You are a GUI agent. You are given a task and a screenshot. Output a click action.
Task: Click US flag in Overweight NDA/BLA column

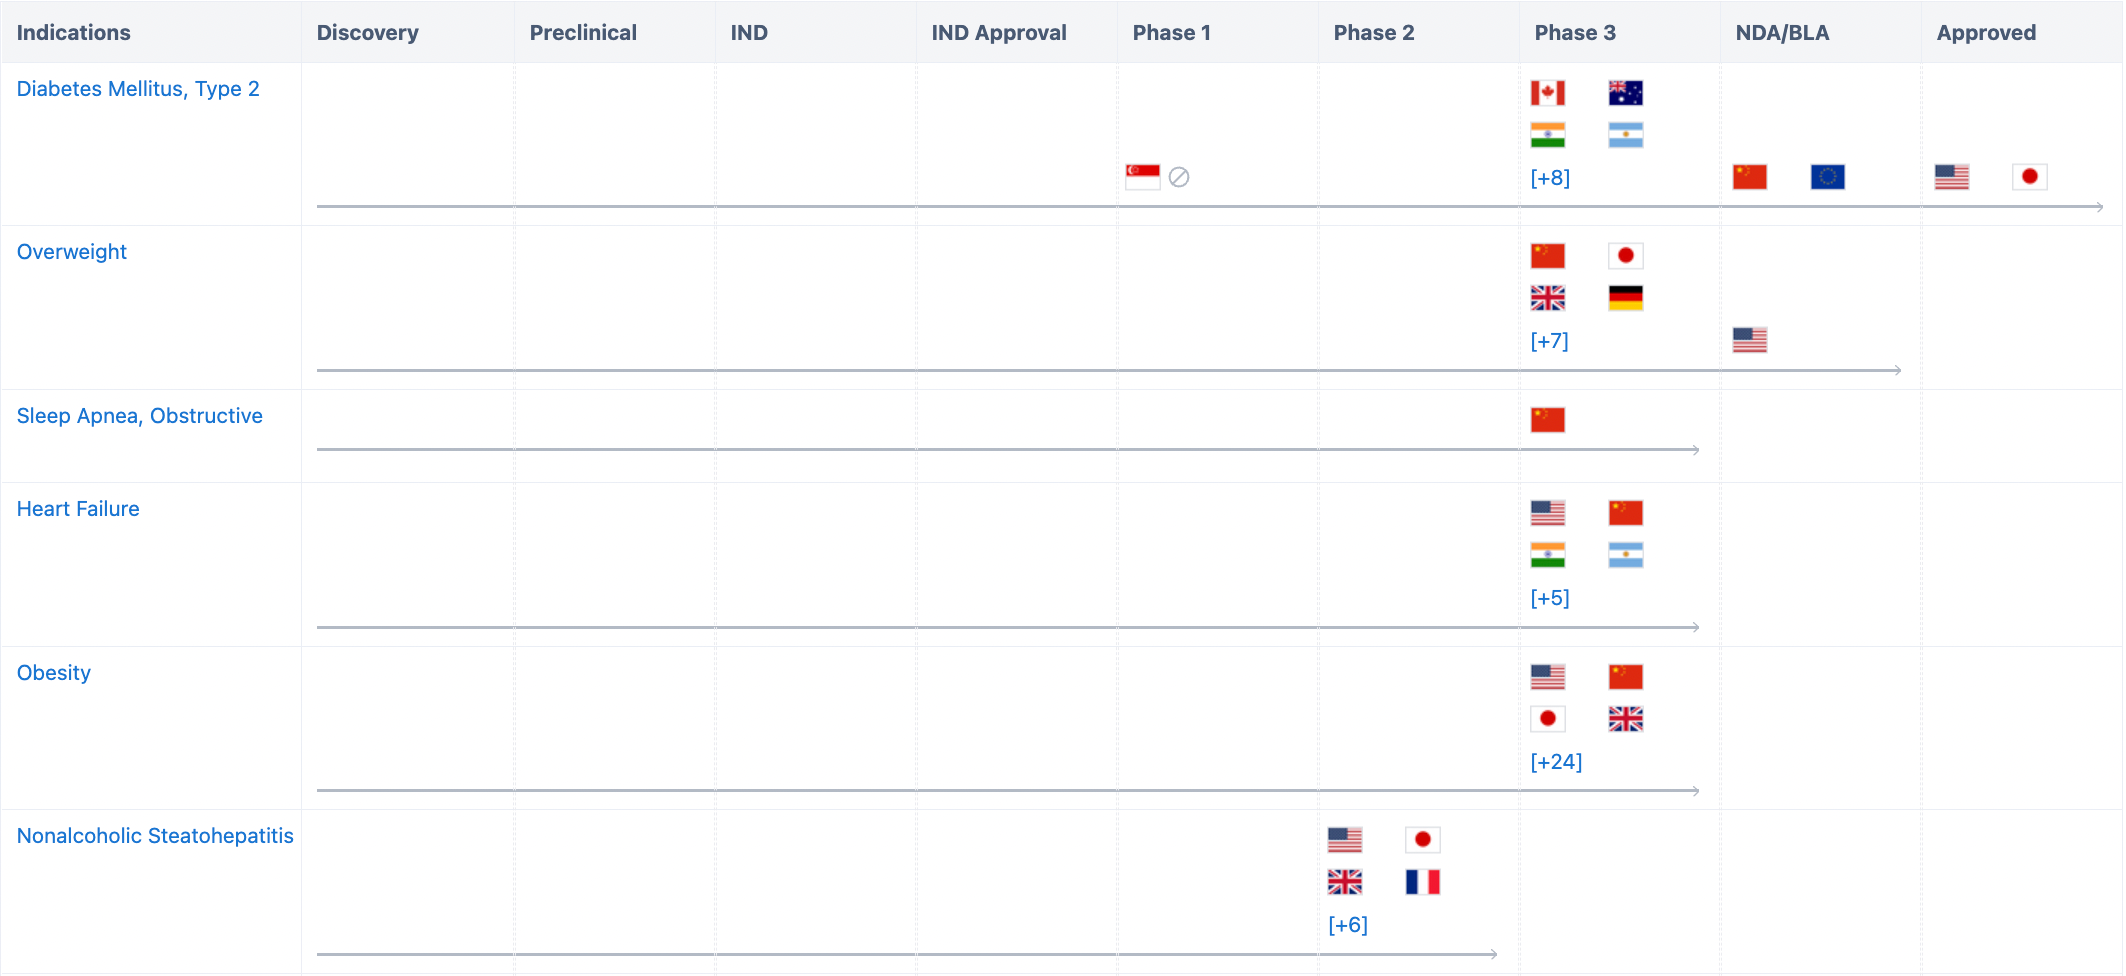click(1749, 340)
